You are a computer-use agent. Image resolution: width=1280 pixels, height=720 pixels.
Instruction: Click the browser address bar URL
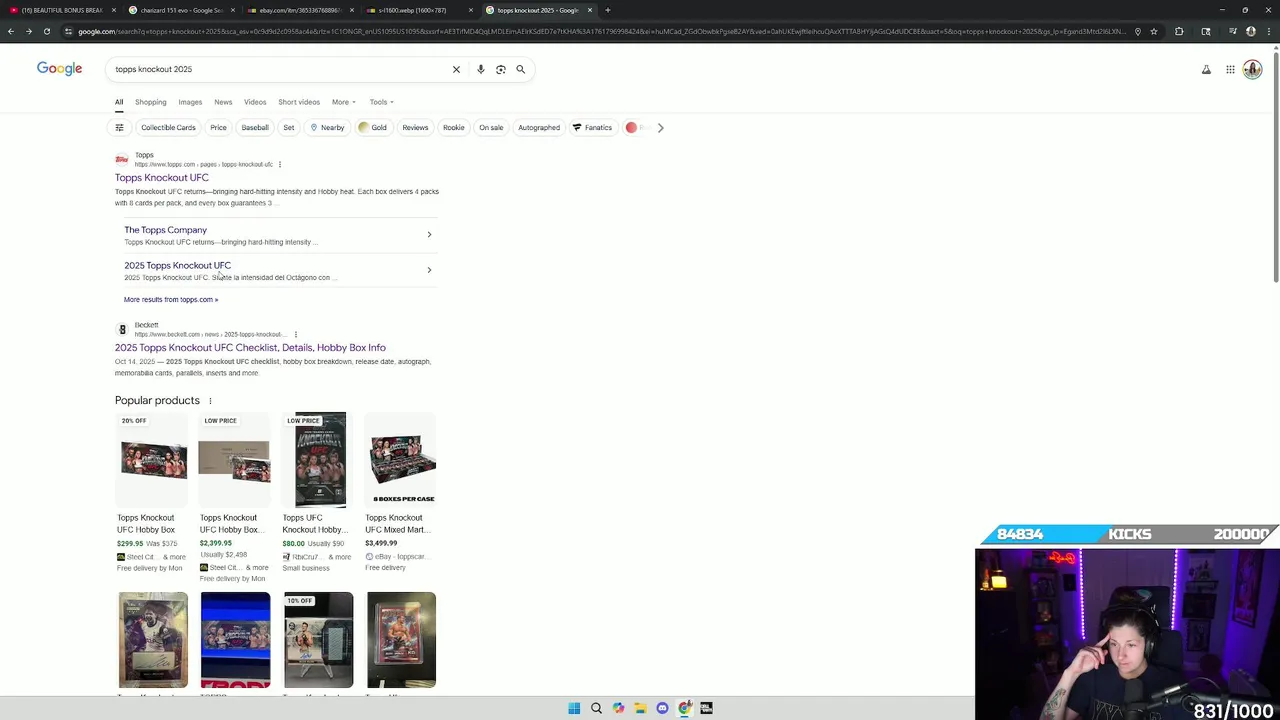pos(600,31)
